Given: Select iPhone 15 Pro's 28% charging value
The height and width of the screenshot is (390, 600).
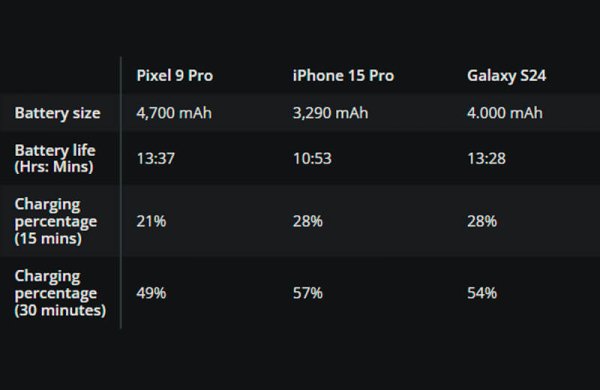Looking at the screenshot, I should tap(308, 221).
